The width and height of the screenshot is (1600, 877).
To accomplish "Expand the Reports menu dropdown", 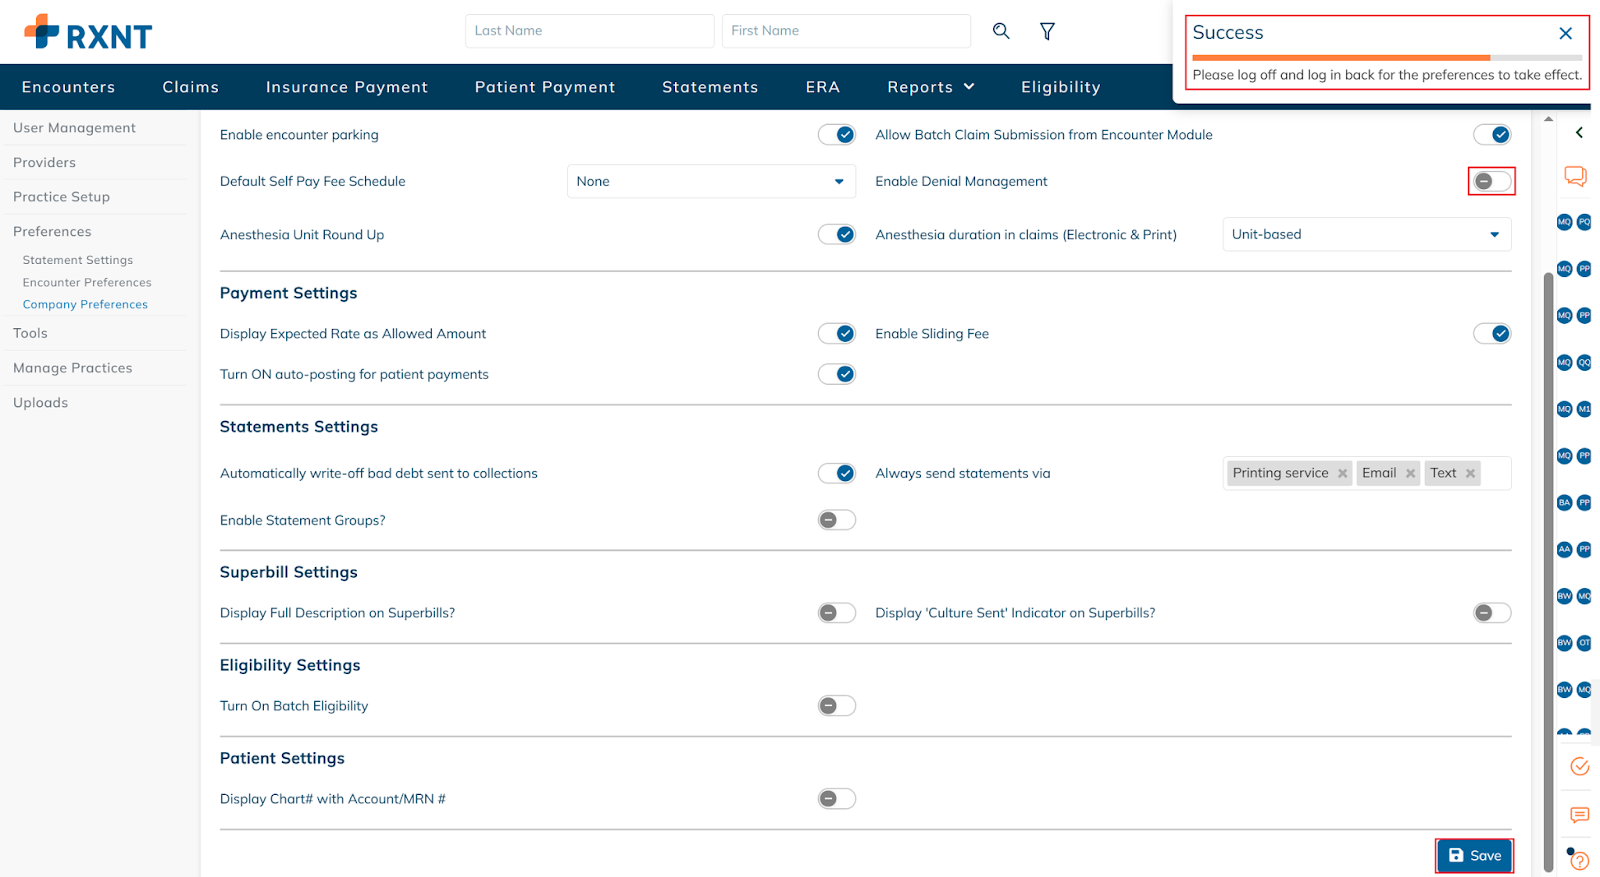I will point(930,87).
